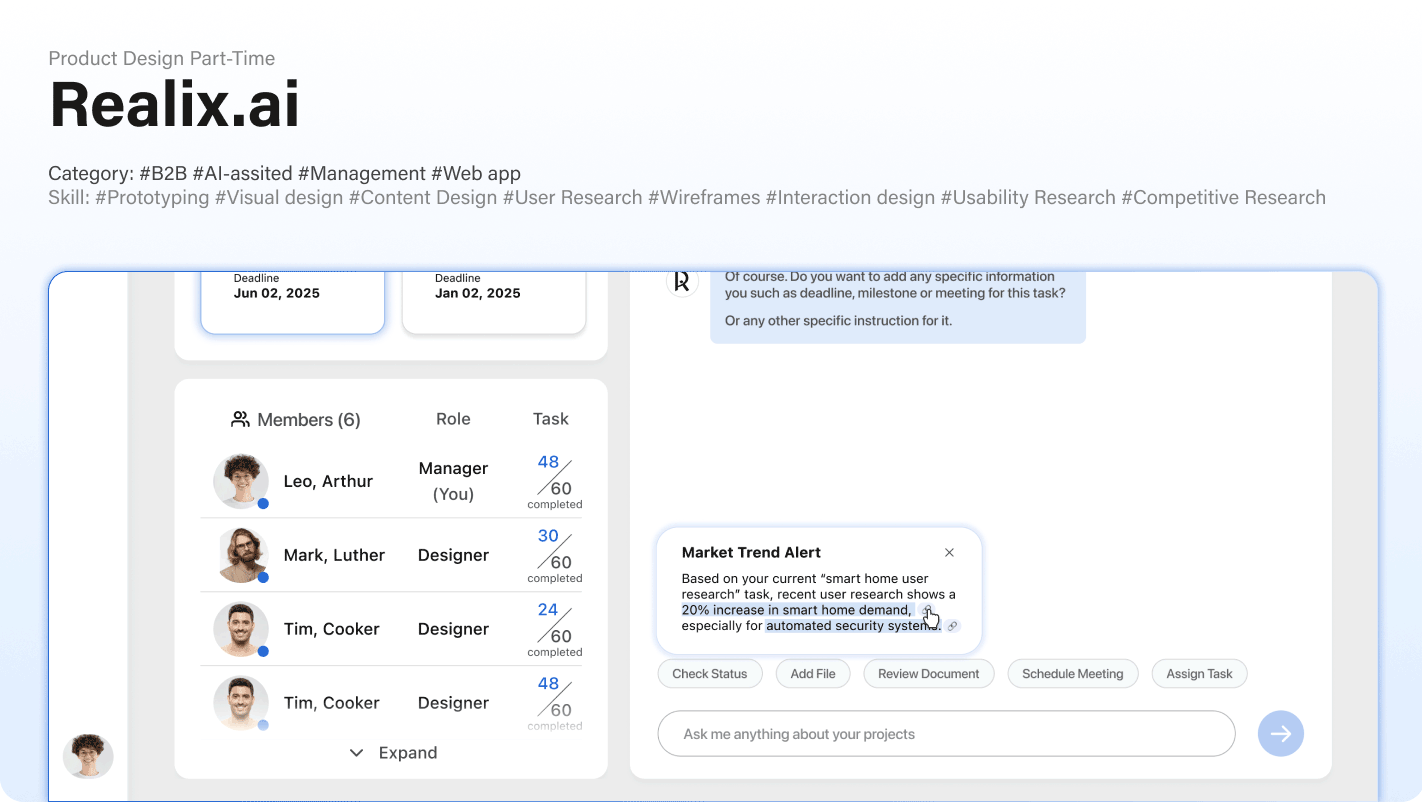Open Mark, Luther's profile photo

pyautogui.click(x=241, y=555)
